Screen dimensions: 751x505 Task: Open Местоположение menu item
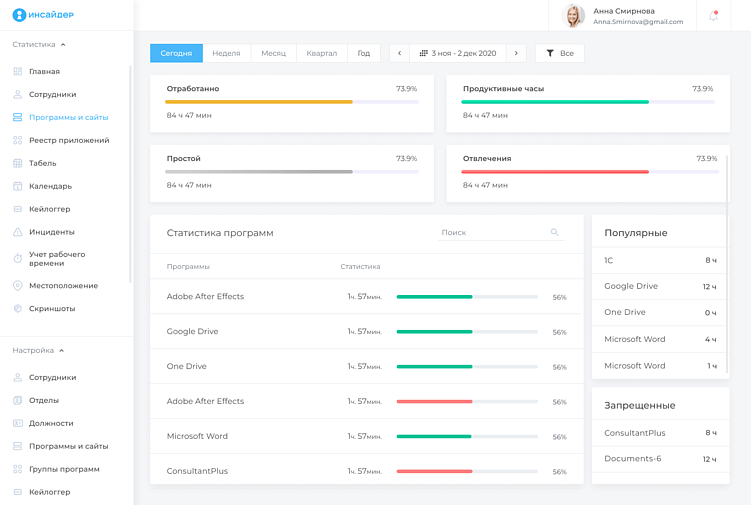click(x=64, y=286)
